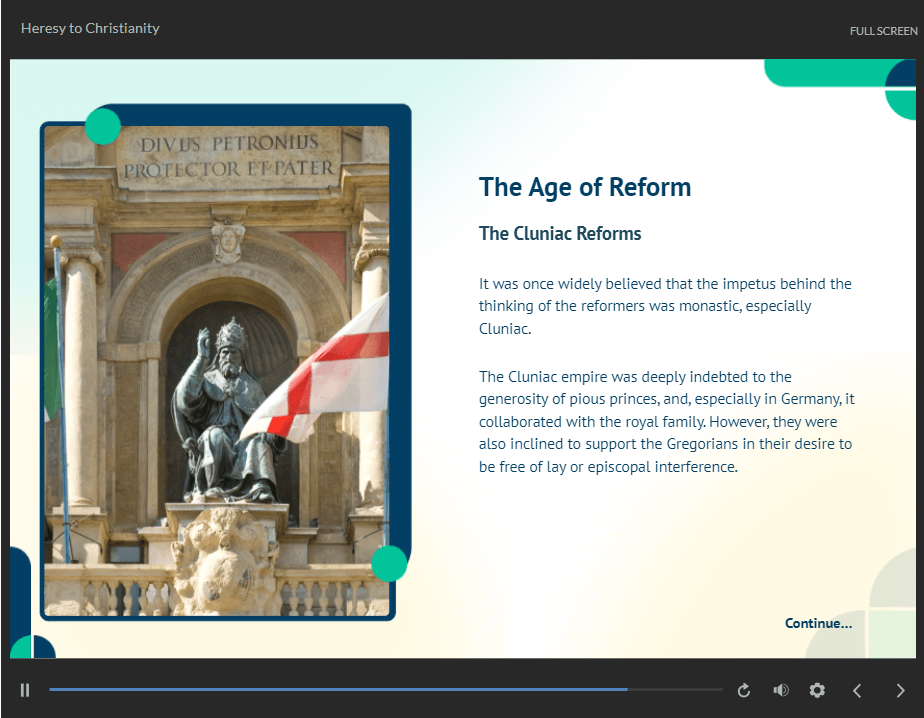Click the statue photograph
Viewport: 924px width, 718px height.
217,371
